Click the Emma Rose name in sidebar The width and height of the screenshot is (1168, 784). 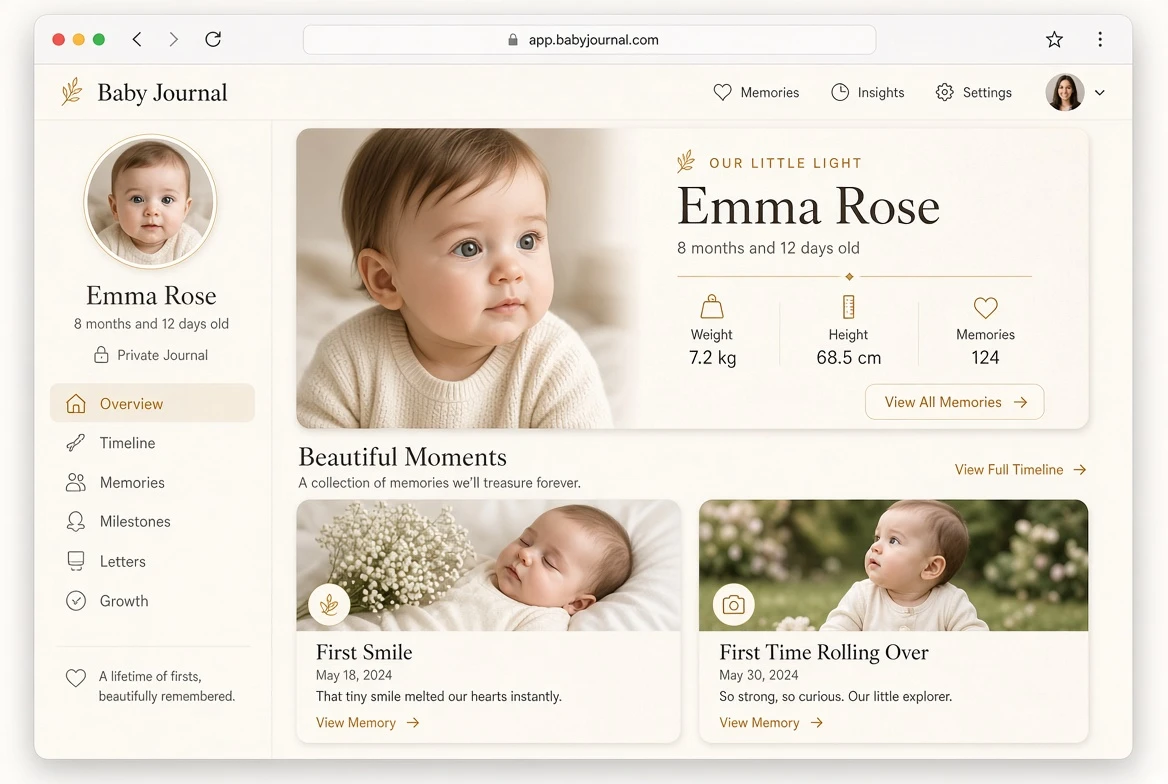click(x=151, y=296)
